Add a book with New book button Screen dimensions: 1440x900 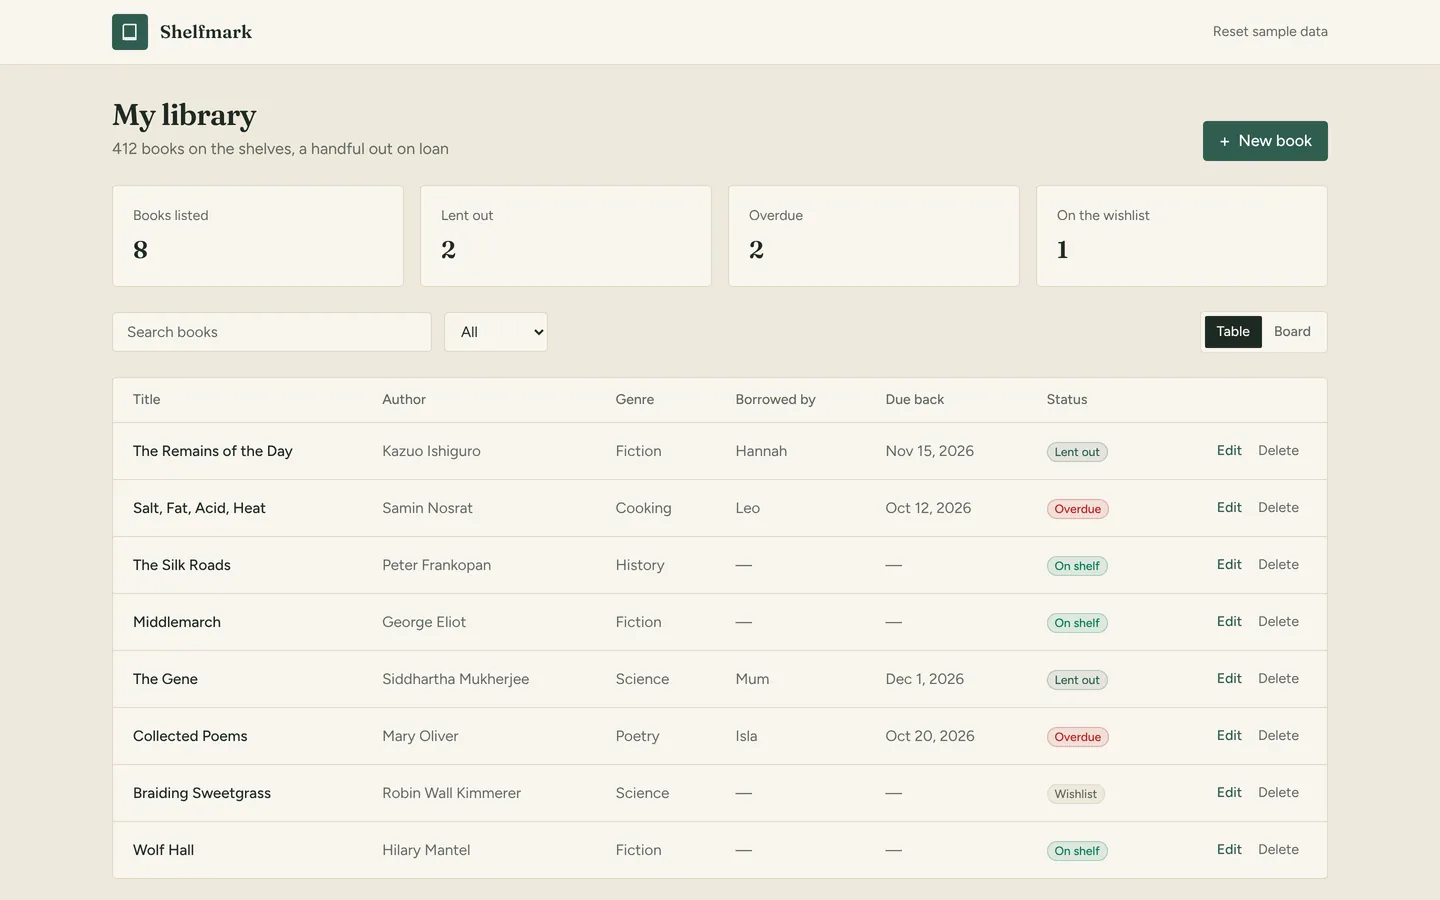click(1265, 141)
